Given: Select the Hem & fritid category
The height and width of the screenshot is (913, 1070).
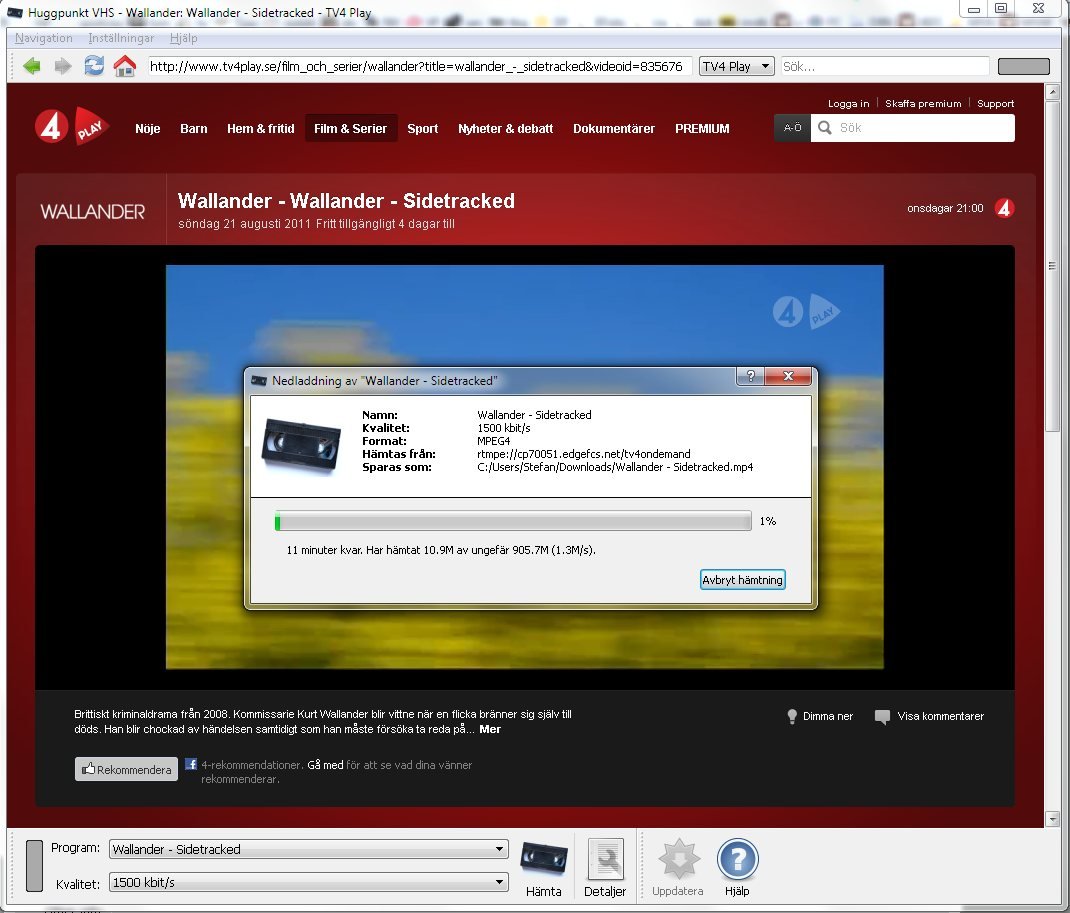Looking at the screenshot, I should (261, 128).
